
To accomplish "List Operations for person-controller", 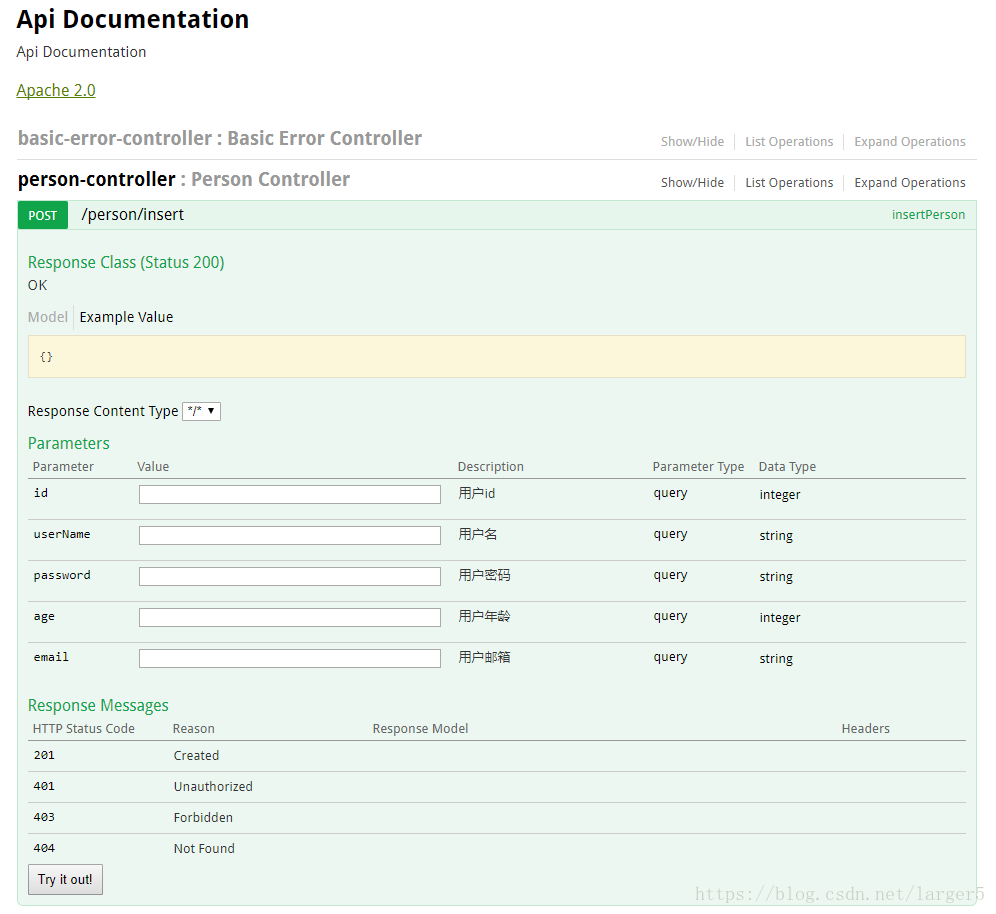I will pos(789,183).
